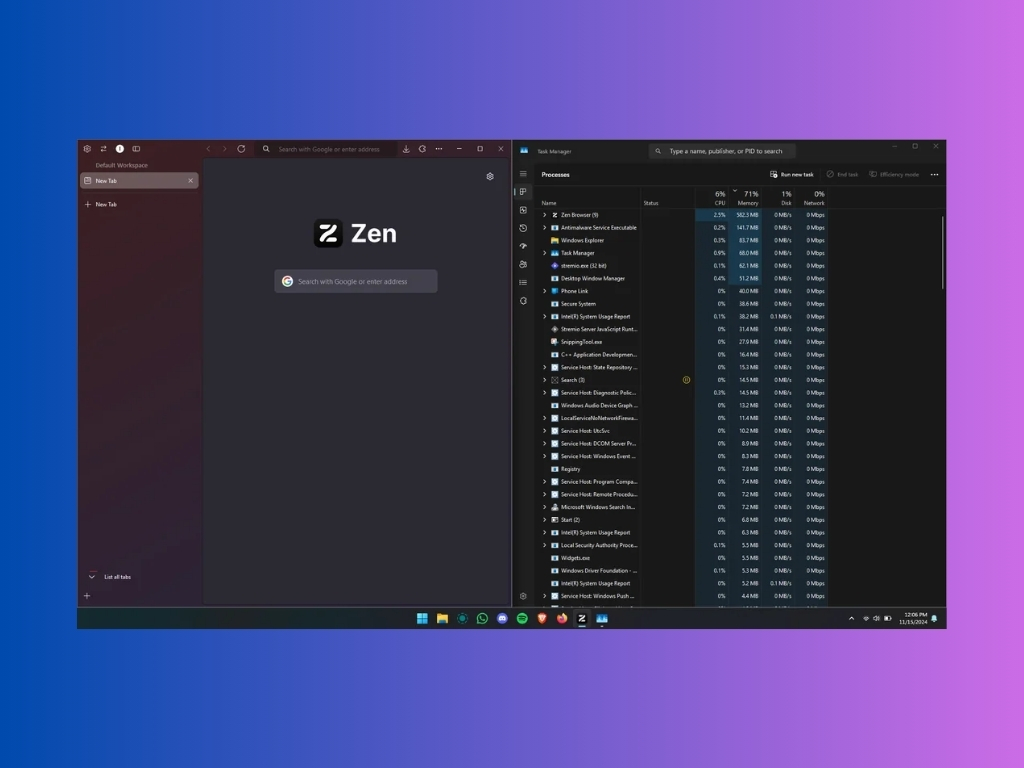1024x768 pixels.
Task: Select Processes page icon in Task Manager sidebar
Action: click(x=523, y=192)
